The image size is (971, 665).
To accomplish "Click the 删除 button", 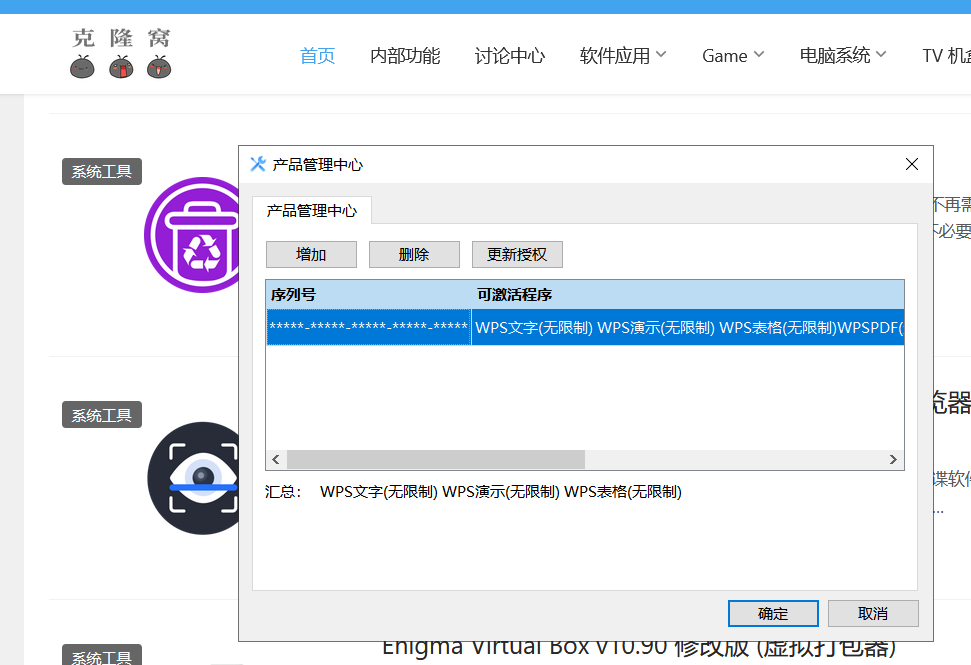I will coord(414,254).
